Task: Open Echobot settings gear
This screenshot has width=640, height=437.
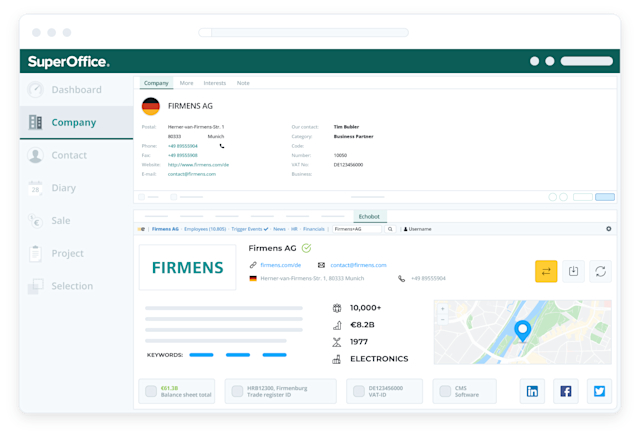Action: tap(609, 229)
